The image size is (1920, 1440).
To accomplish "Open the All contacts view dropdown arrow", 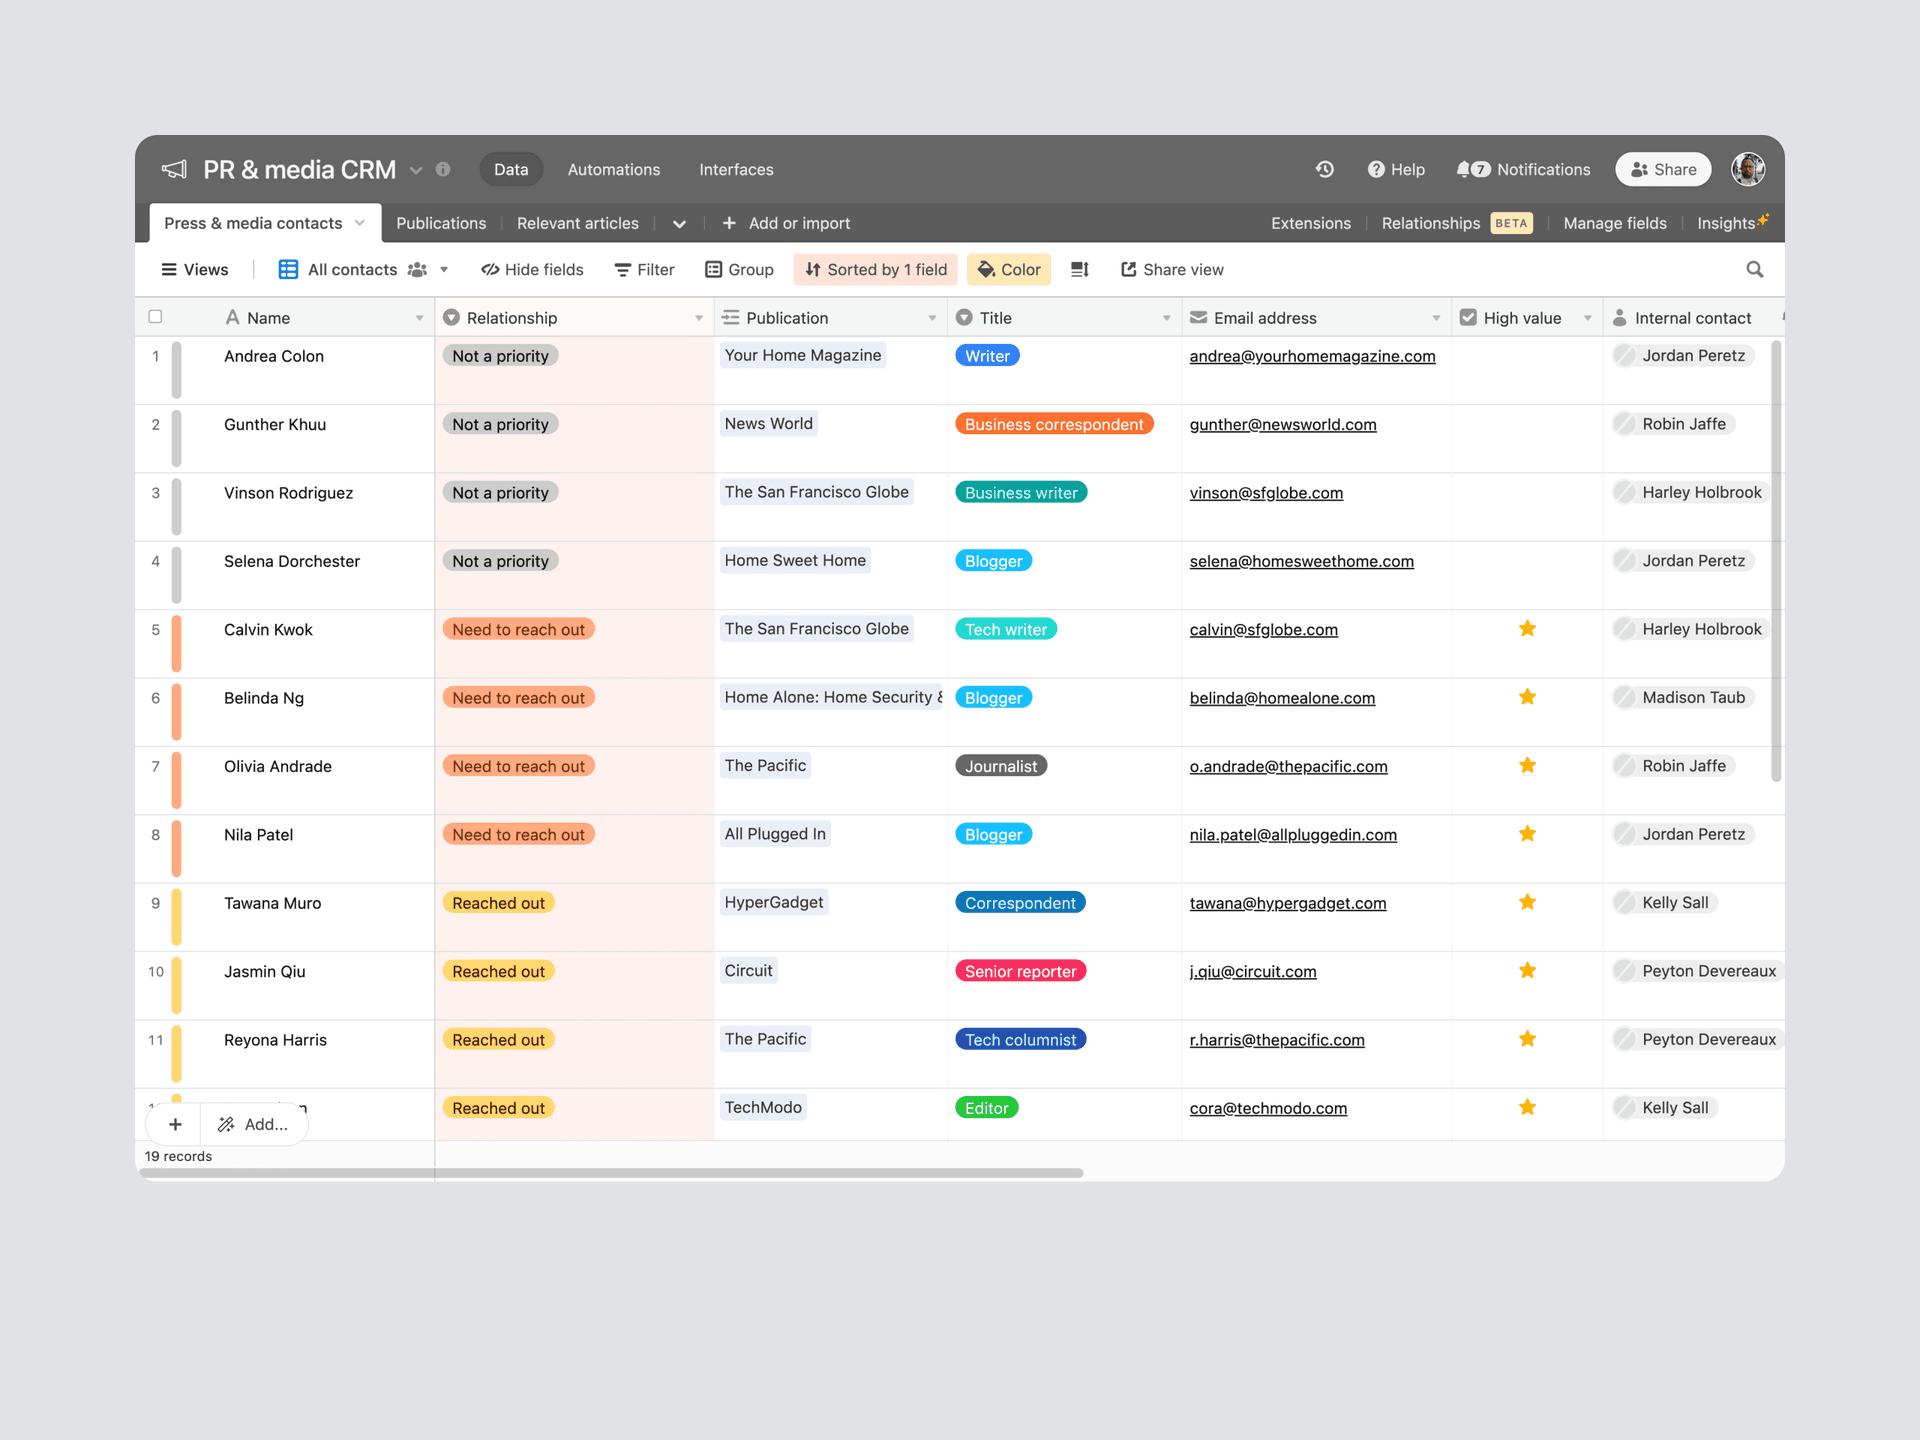I will (x=444, y=270).
